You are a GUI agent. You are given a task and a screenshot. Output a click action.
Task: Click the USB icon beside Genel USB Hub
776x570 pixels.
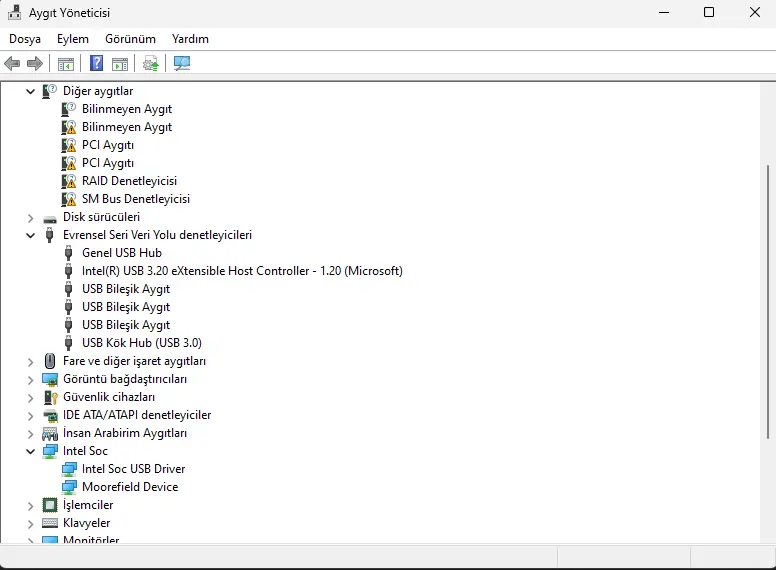tap(69, 253)
